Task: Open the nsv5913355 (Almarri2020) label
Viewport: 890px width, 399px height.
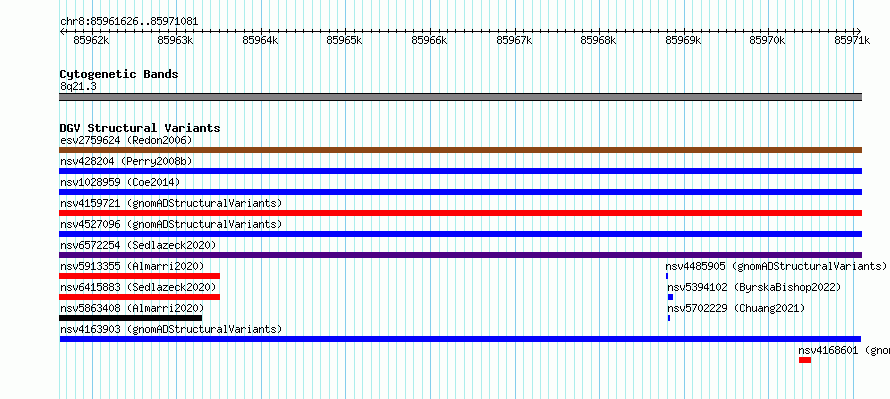Action: pos(132,266)
